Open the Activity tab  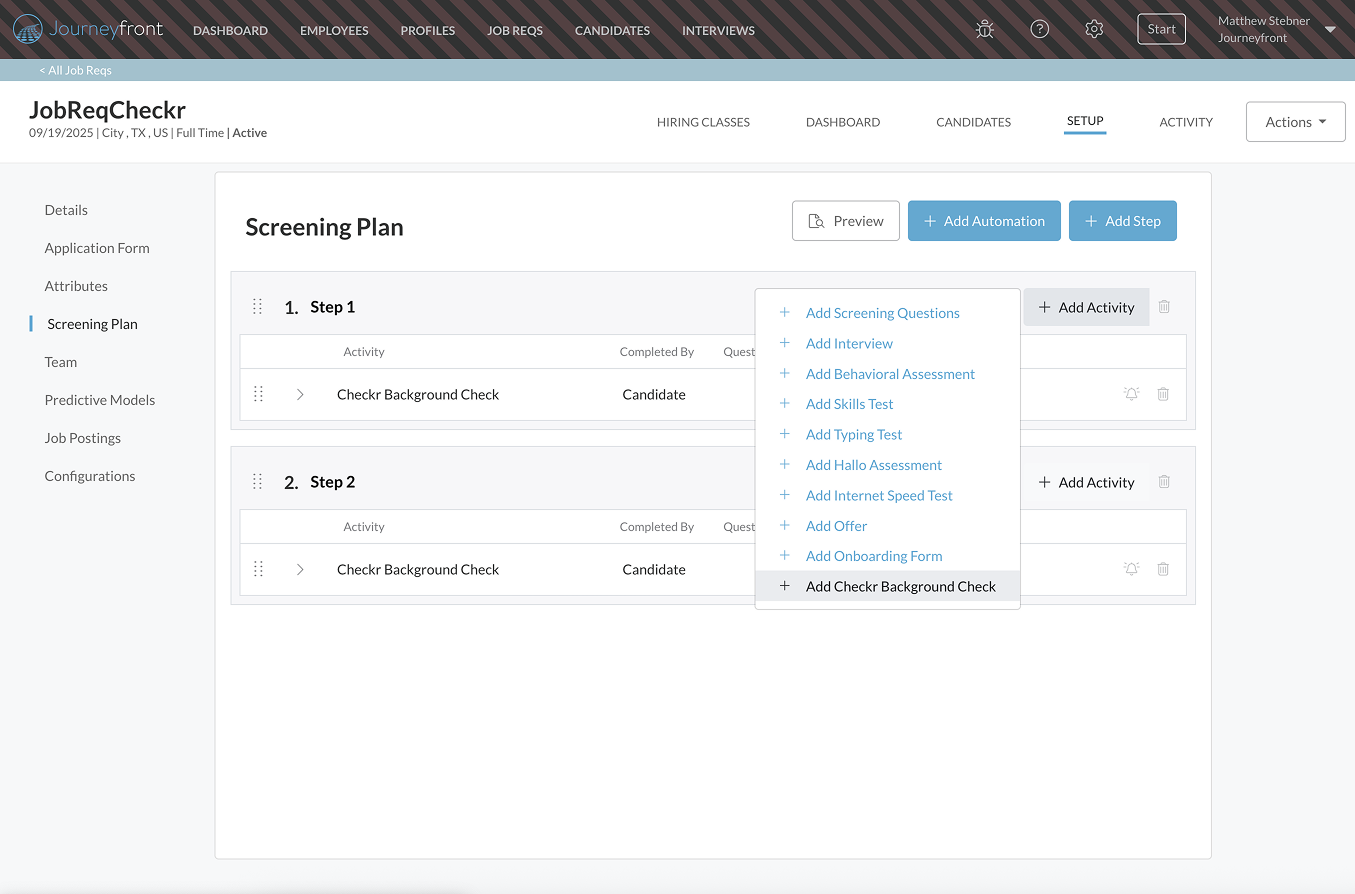(x=1186, y=122)
